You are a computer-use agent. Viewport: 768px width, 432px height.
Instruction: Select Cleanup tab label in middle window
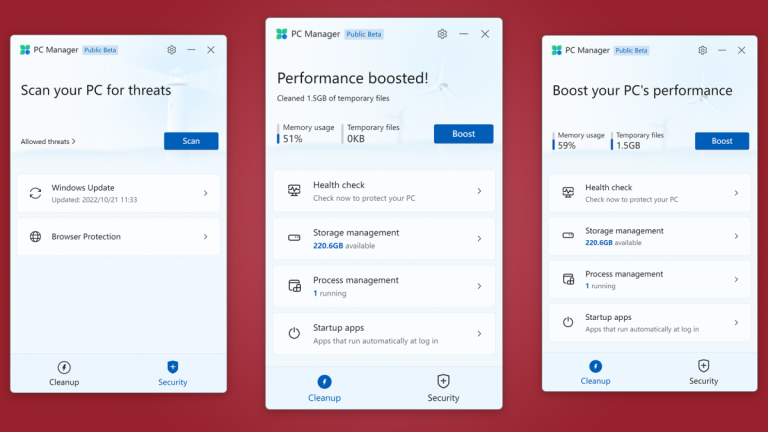pyautogui.click(x=324, y=398)
